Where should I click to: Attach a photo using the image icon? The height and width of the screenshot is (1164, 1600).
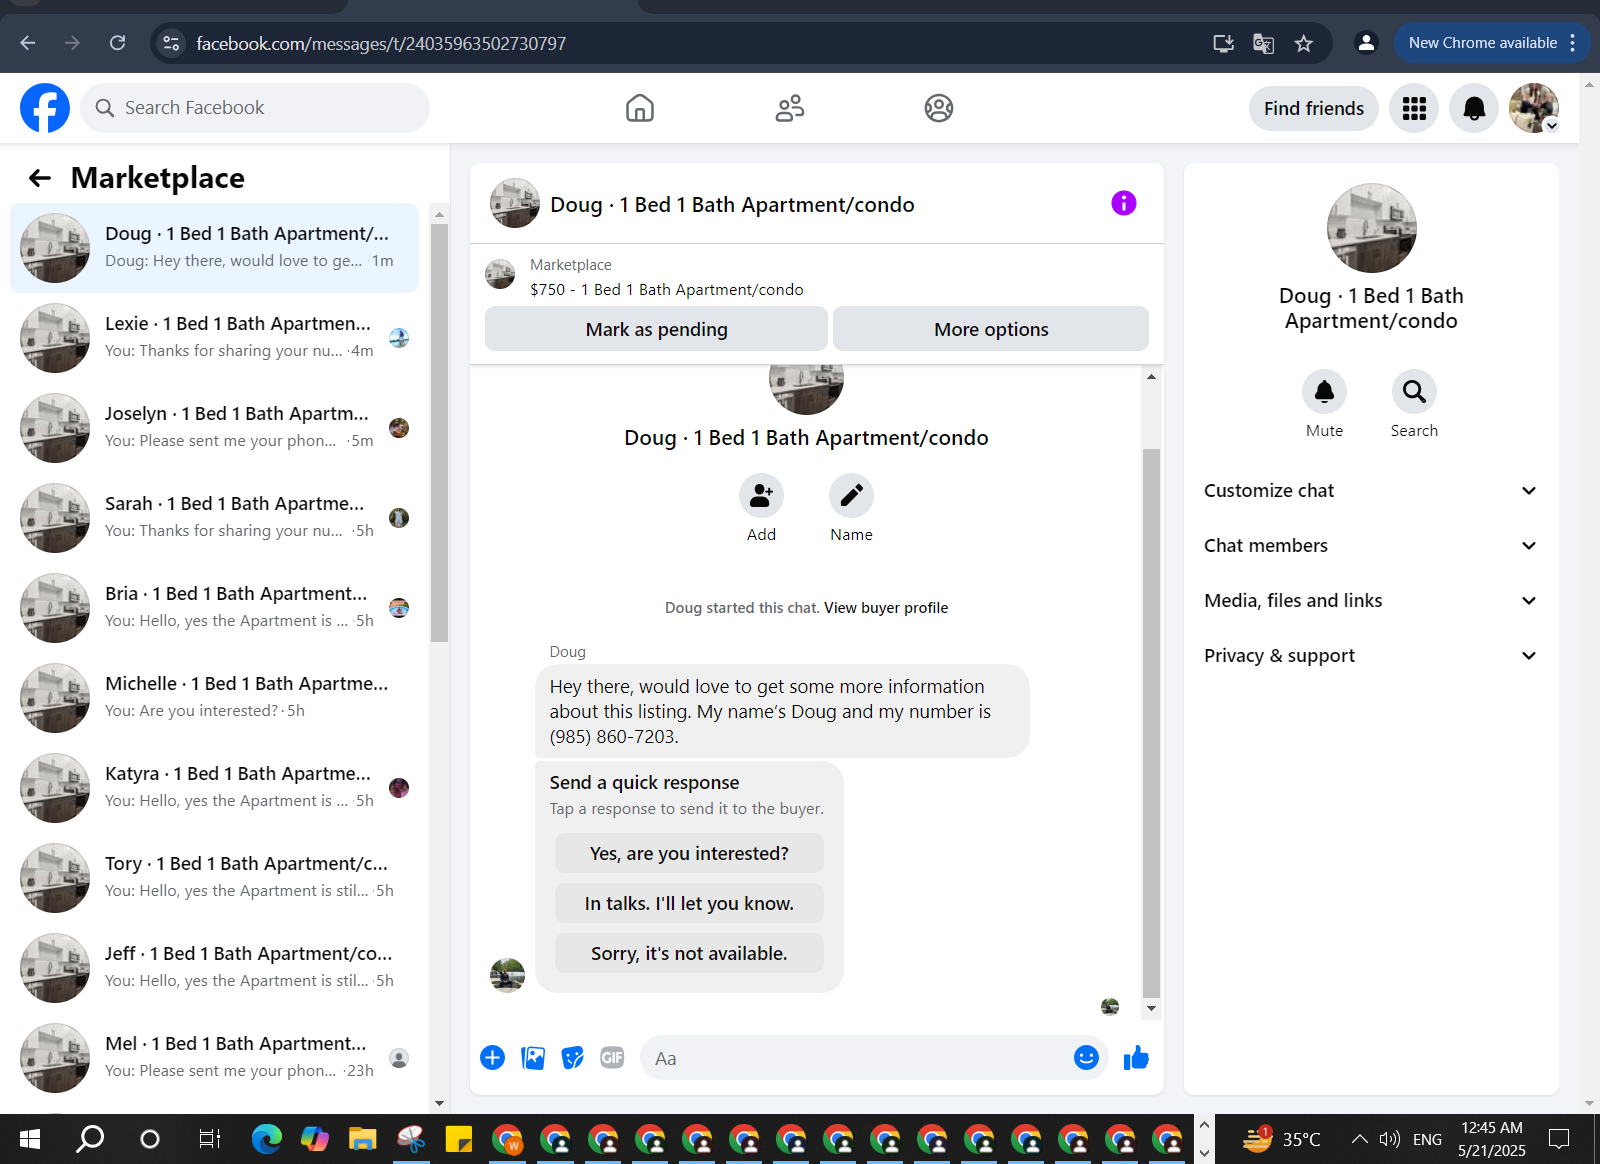pos(533,1058)
